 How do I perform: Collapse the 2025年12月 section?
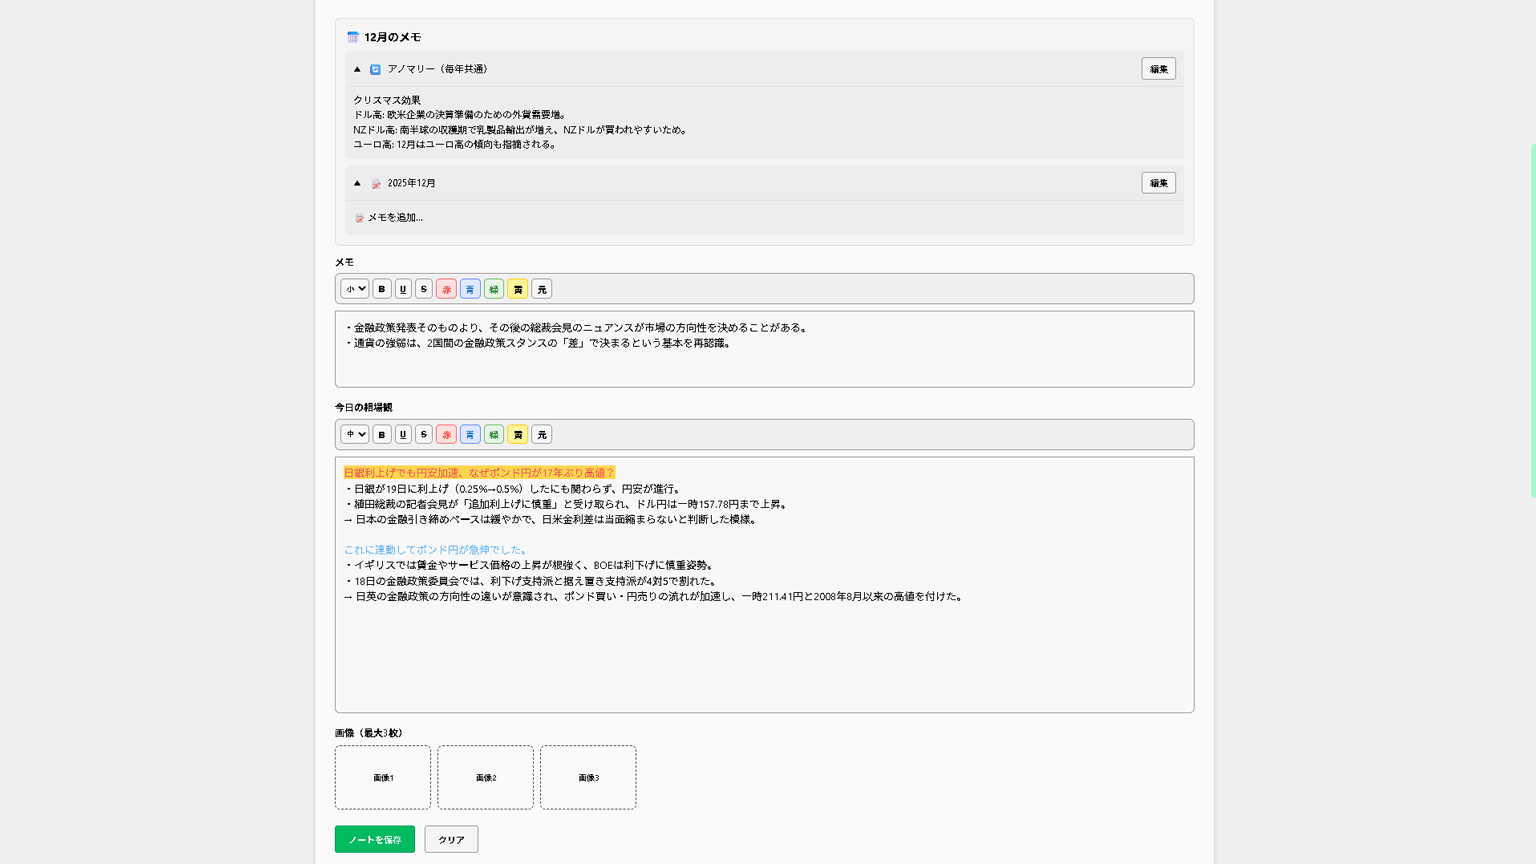[x=357, y=183]
